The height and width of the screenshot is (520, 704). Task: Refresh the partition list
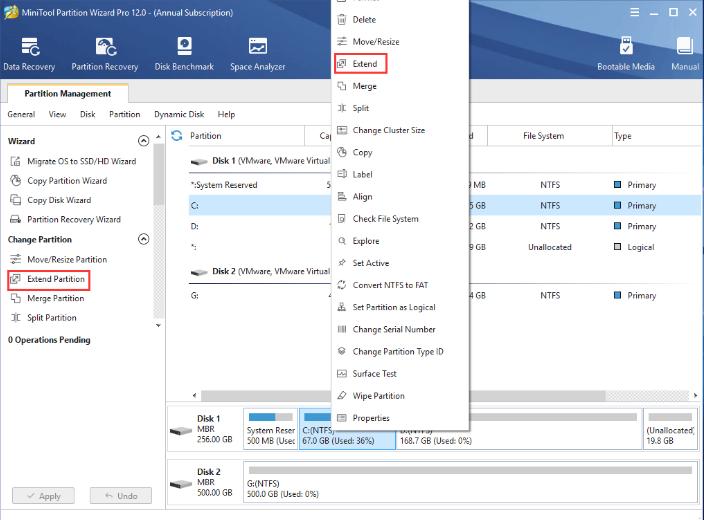(177, 136)
